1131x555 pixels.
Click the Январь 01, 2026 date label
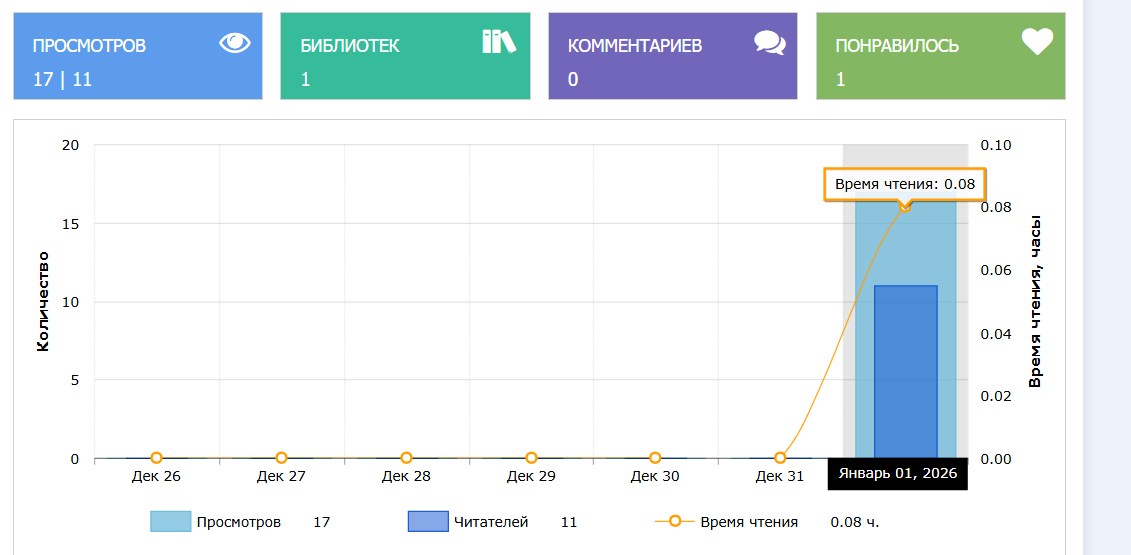coord(897,474)
